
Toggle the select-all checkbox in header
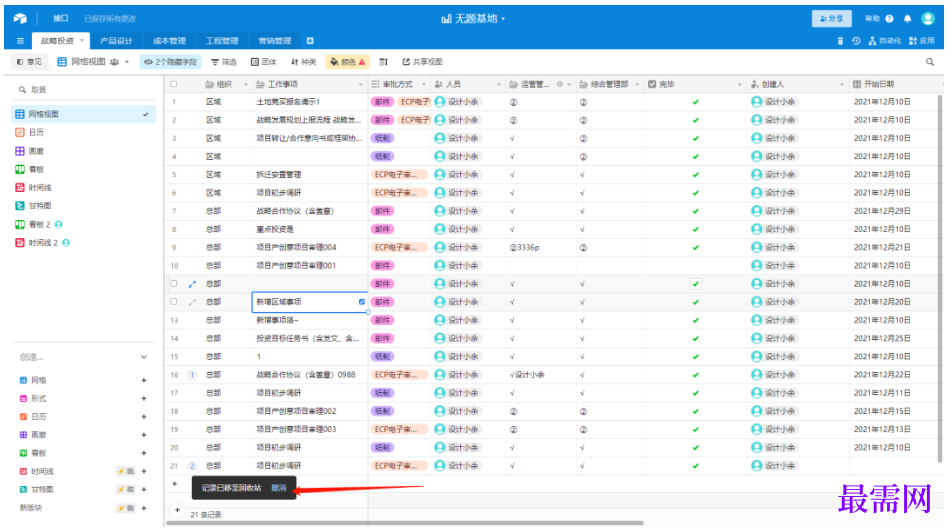coord(174,84)
